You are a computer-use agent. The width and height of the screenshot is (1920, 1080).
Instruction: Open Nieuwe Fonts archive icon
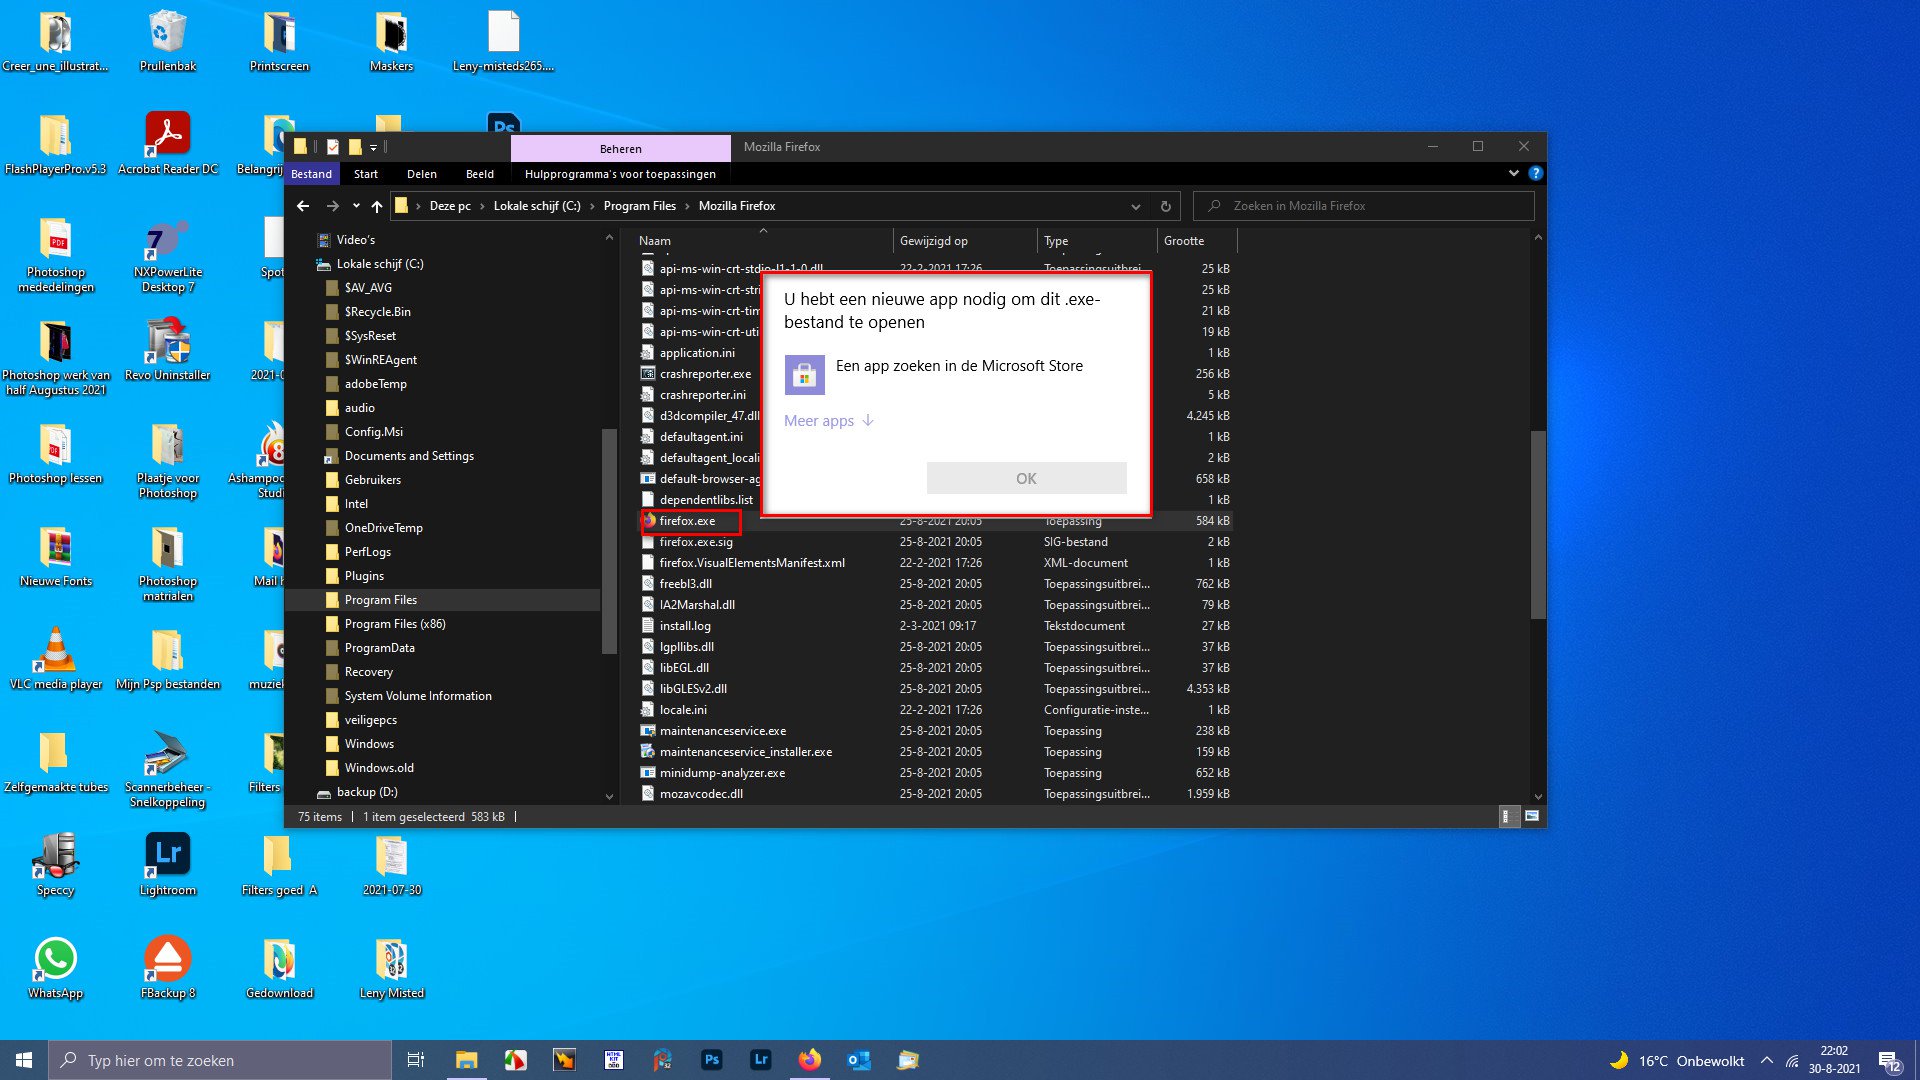(55, 556)
